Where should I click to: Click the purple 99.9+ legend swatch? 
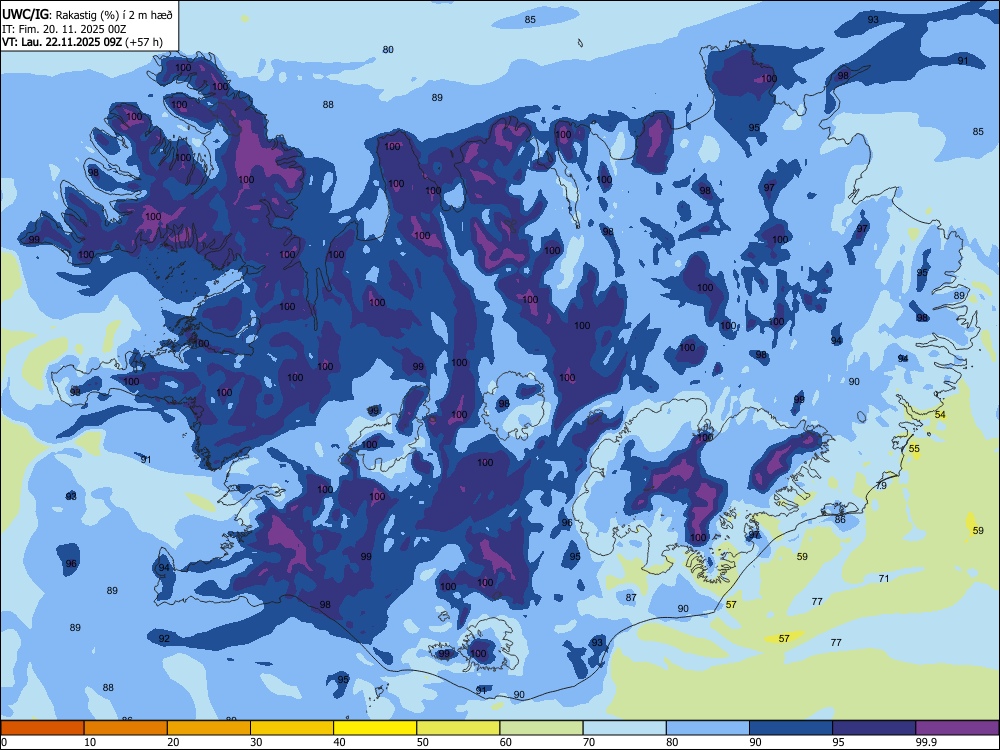pyautogui.click(x=957, y=728)
